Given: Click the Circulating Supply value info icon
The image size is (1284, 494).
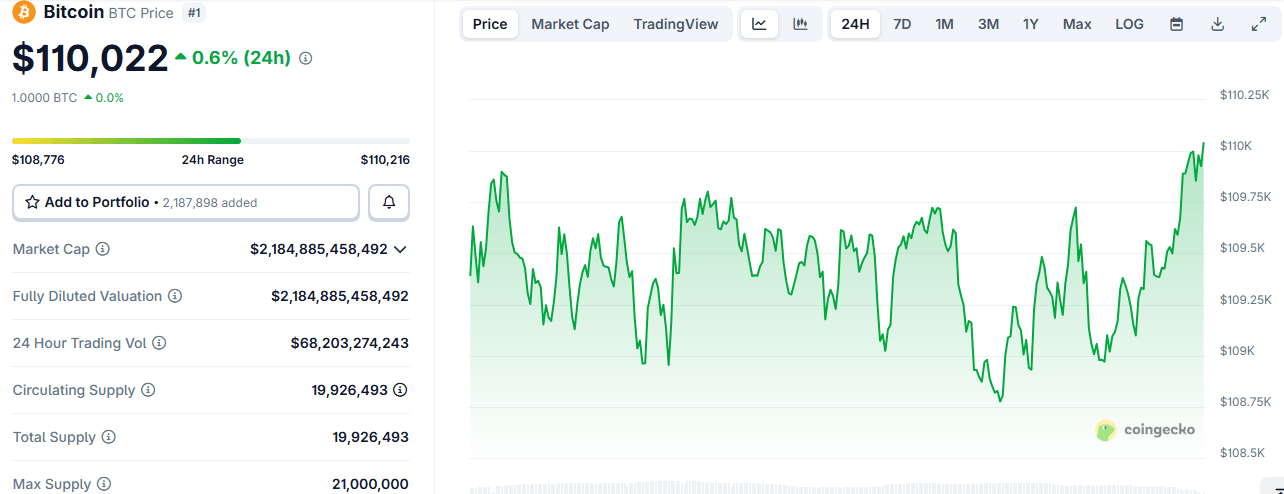Looking at the screenshot, I should (x=400, y=390).
